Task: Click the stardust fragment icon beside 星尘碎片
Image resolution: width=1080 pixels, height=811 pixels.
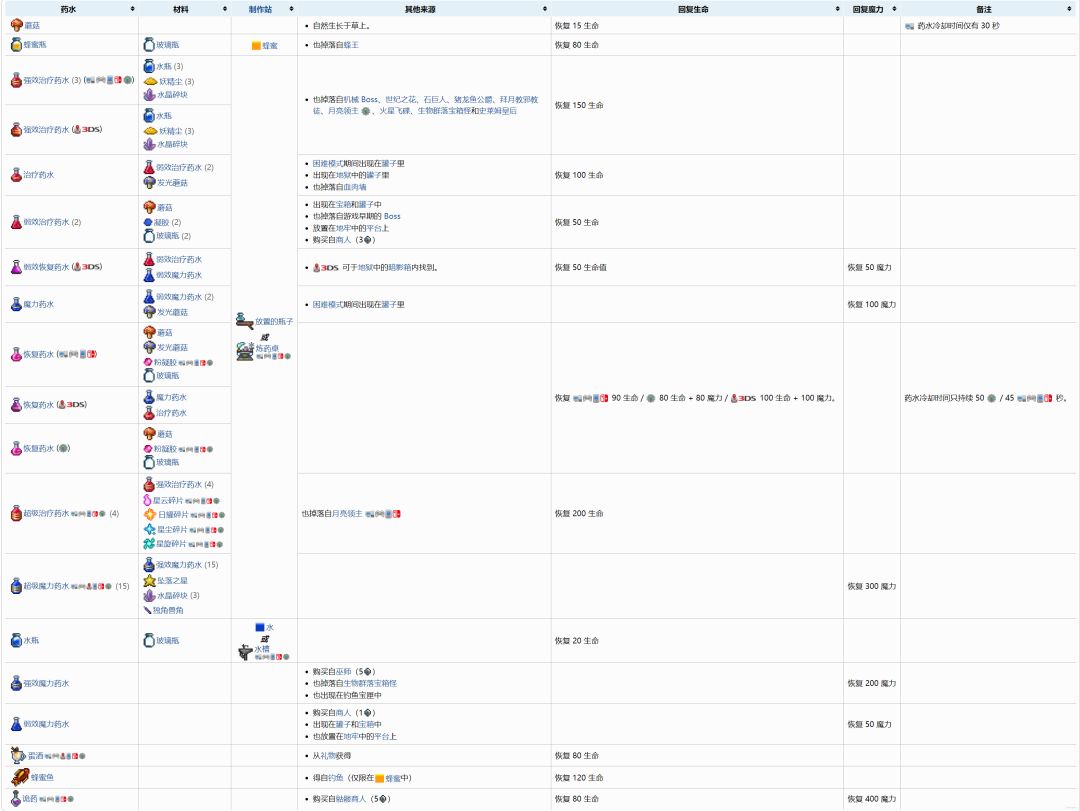Action: [149, 529]
